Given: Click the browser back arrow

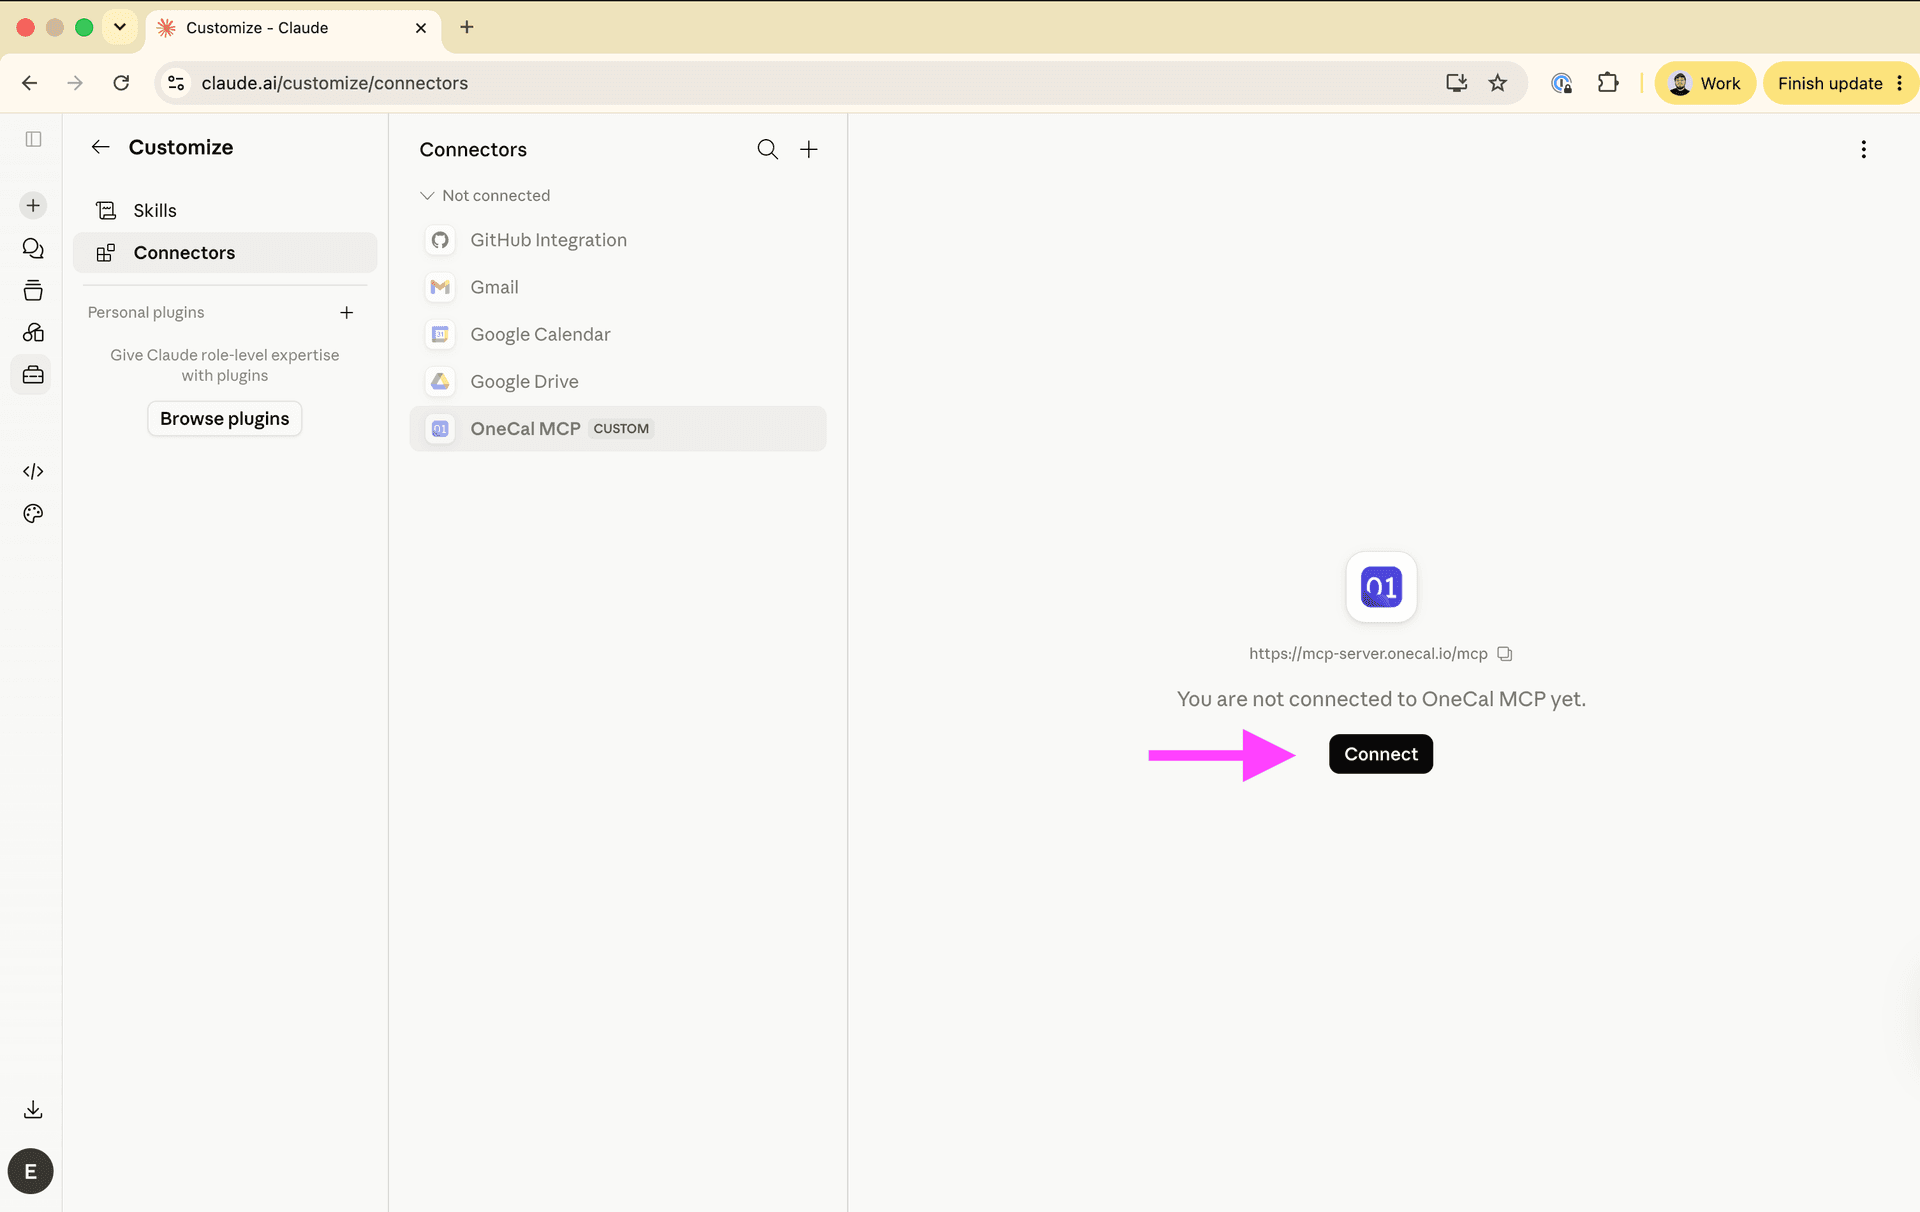Looking at the screenshot, I should [x=30, y=83].
